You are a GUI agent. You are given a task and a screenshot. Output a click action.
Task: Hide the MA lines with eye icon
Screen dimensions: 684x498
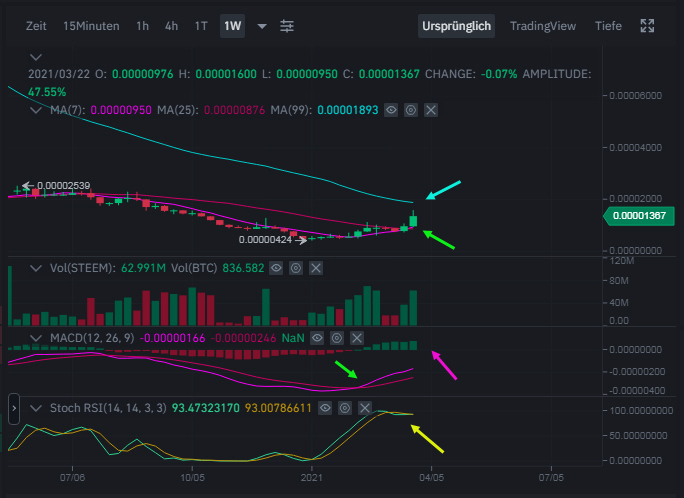[391, 109]
